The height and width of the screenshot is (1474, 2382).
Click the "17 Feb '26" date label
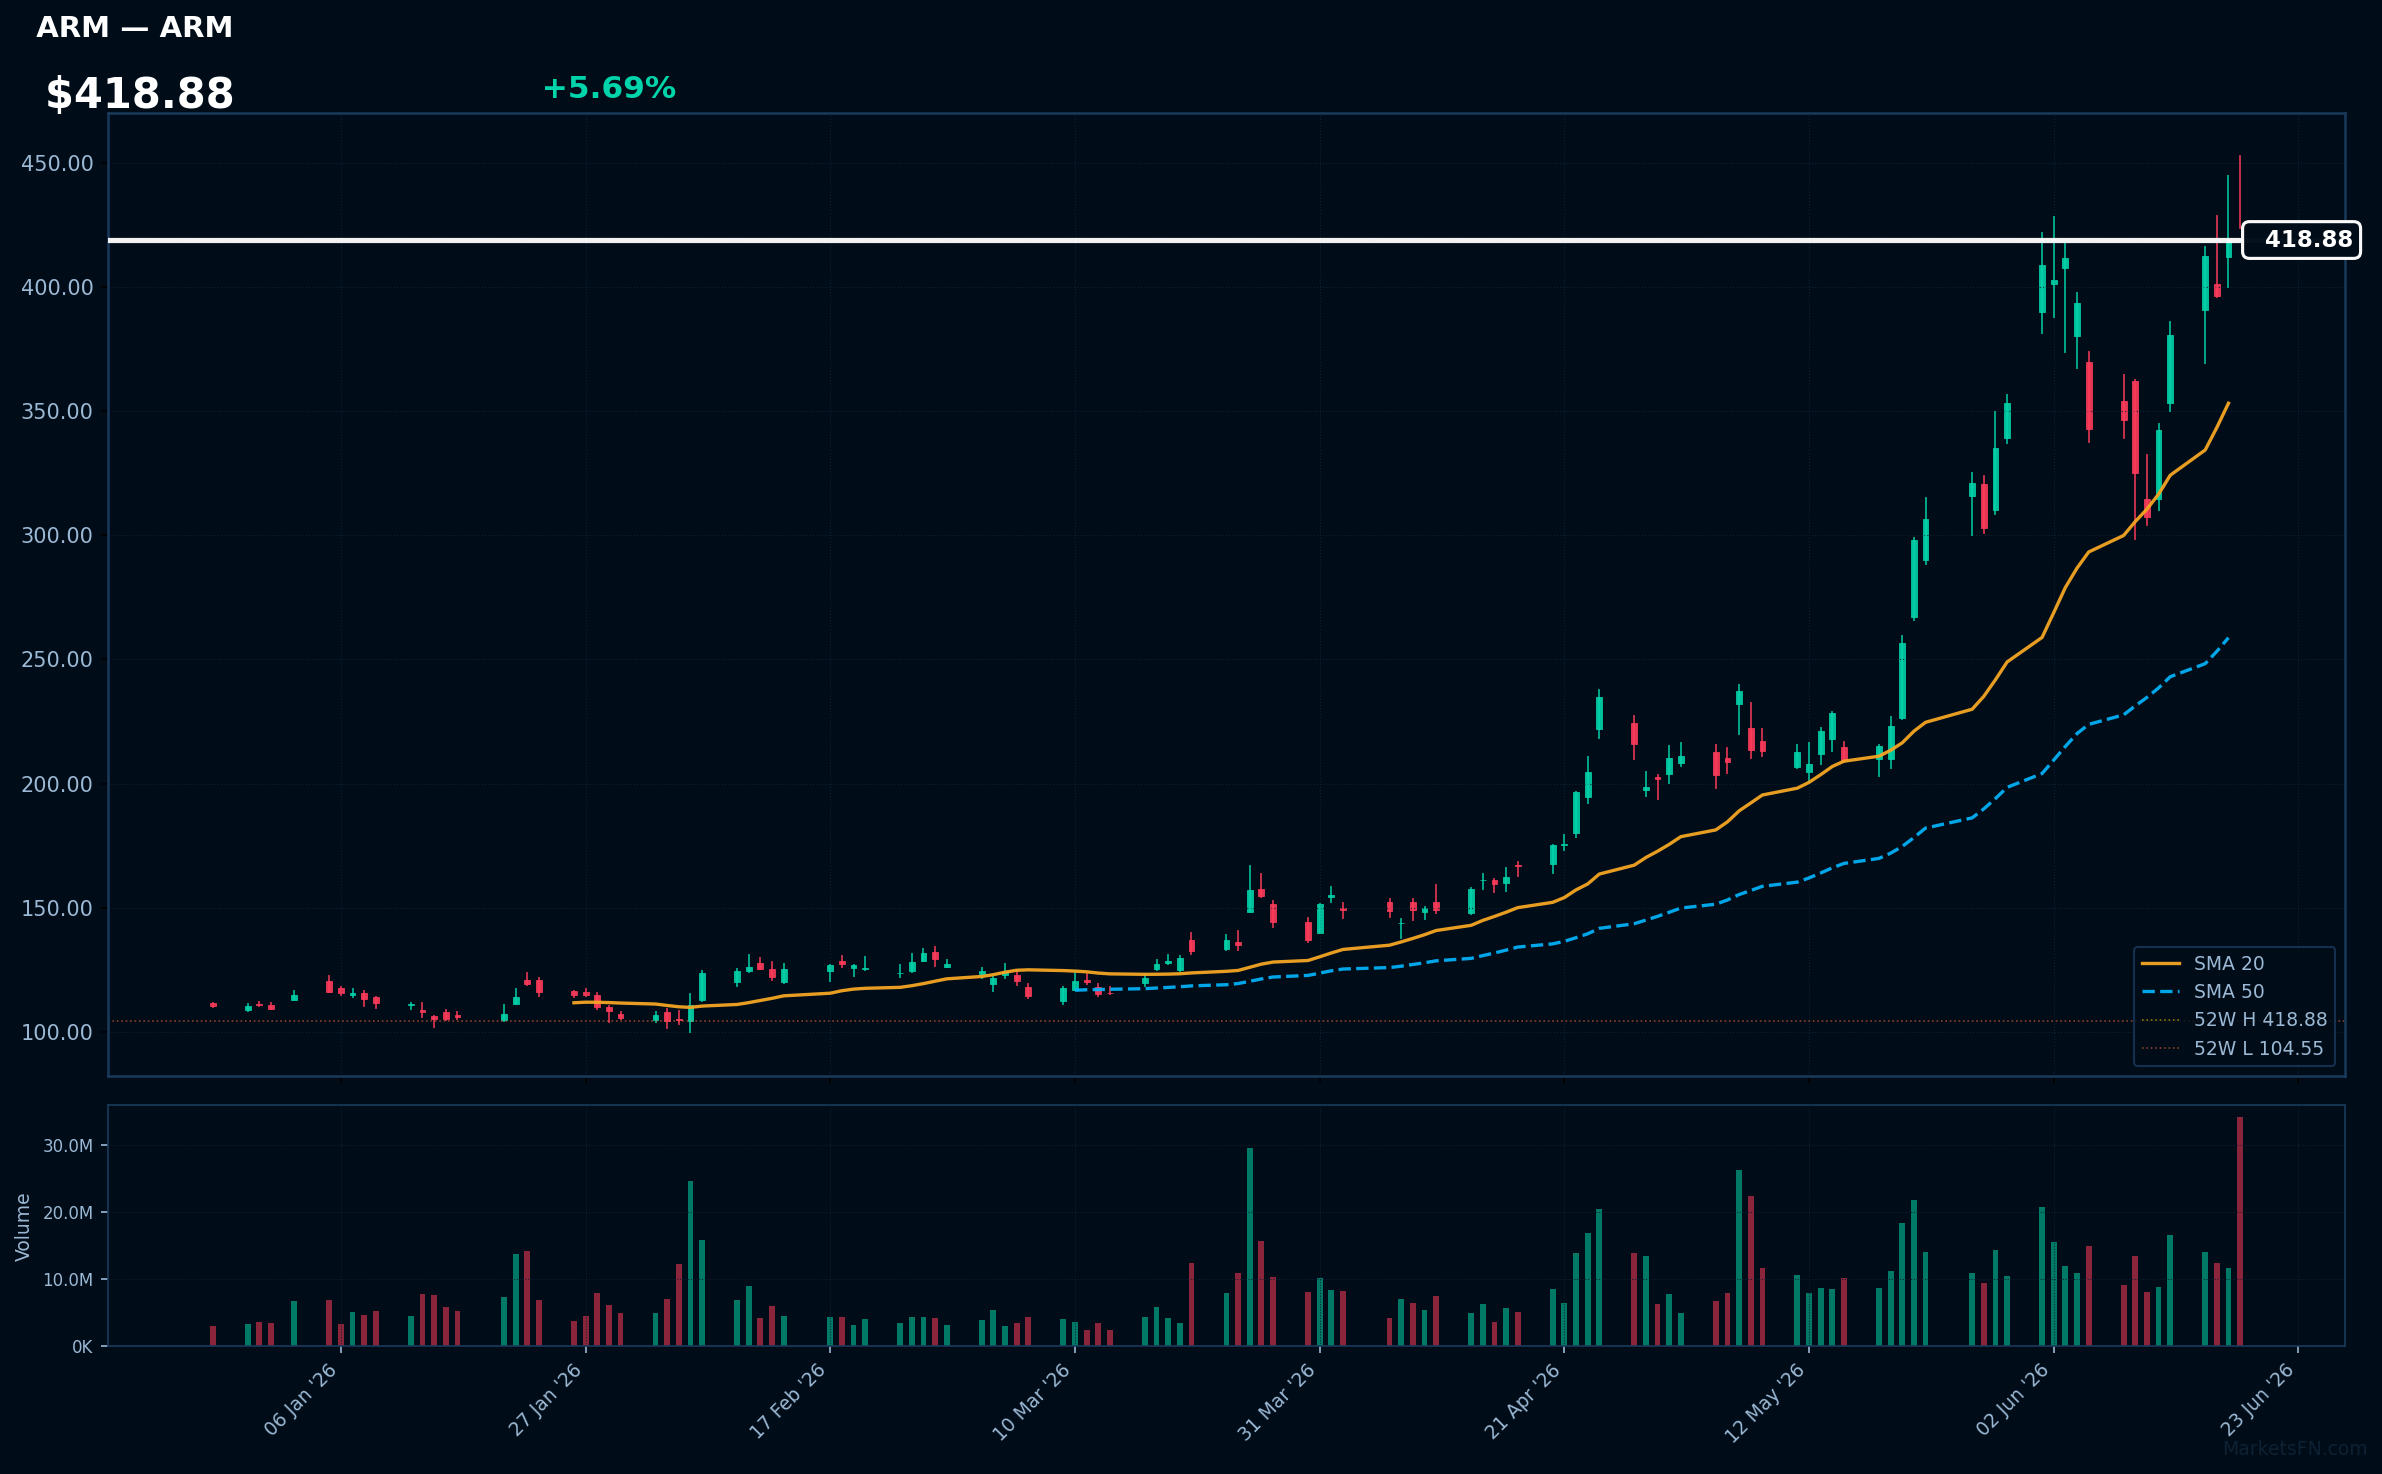pyautogui.click(x=788, y=1400)
